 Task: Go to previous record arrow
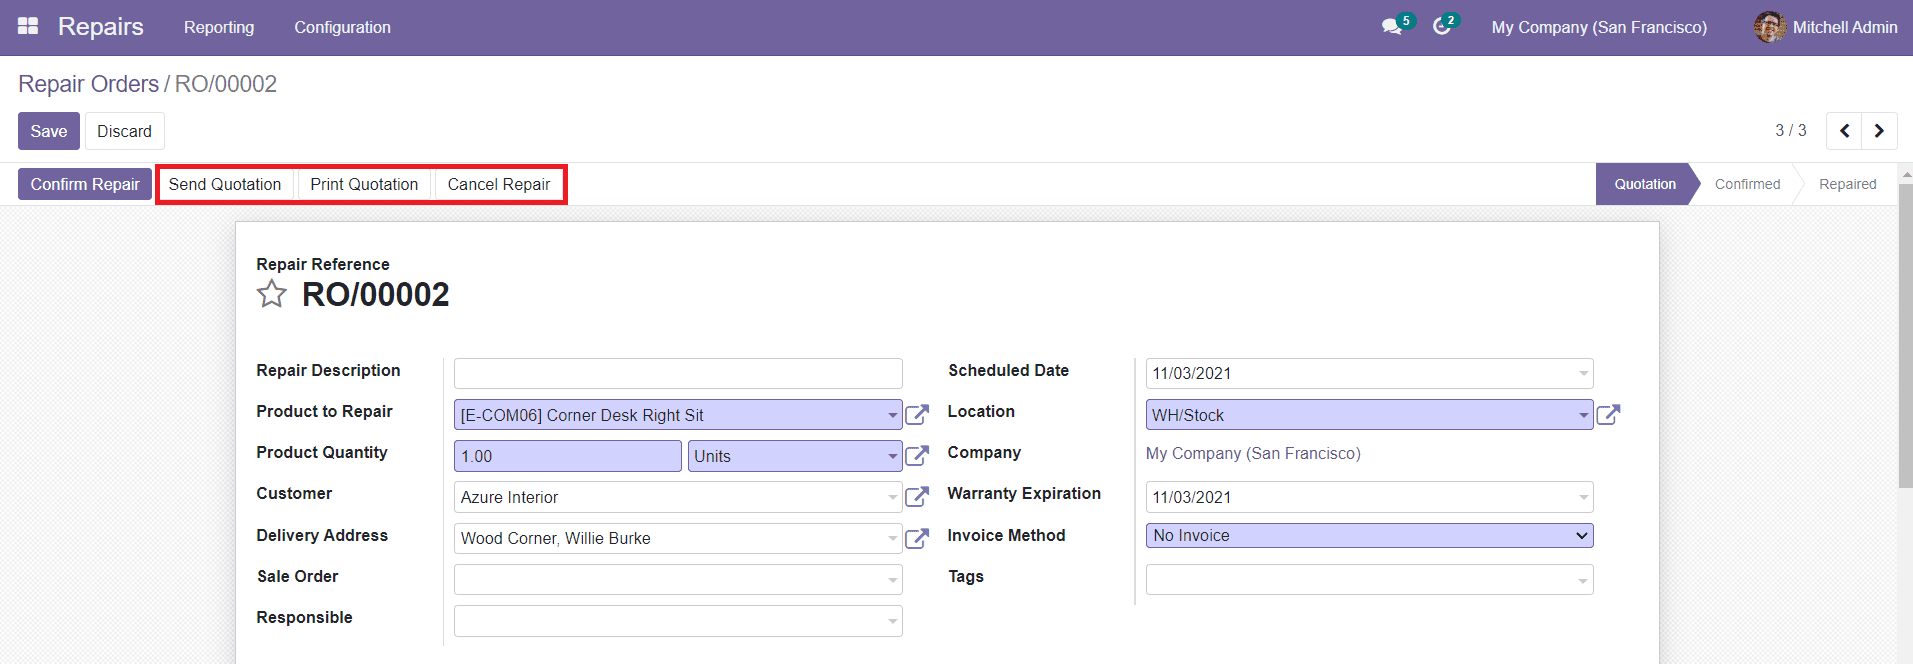1844,131
